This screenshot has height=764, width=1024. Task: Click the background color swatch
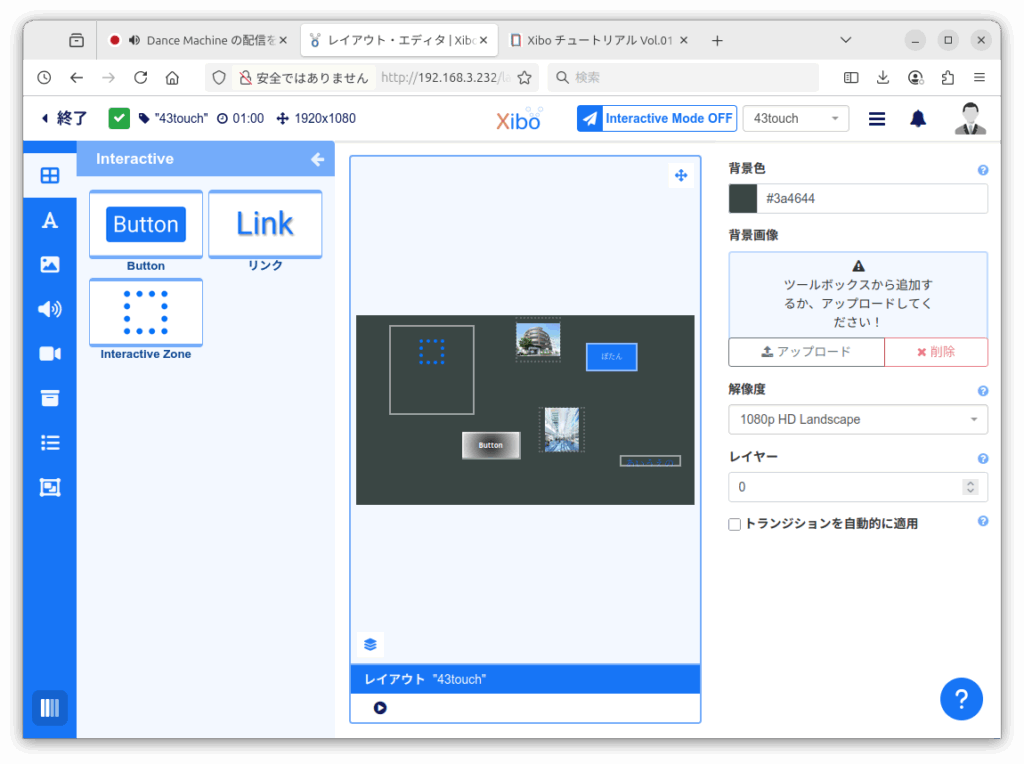[743, 199]
